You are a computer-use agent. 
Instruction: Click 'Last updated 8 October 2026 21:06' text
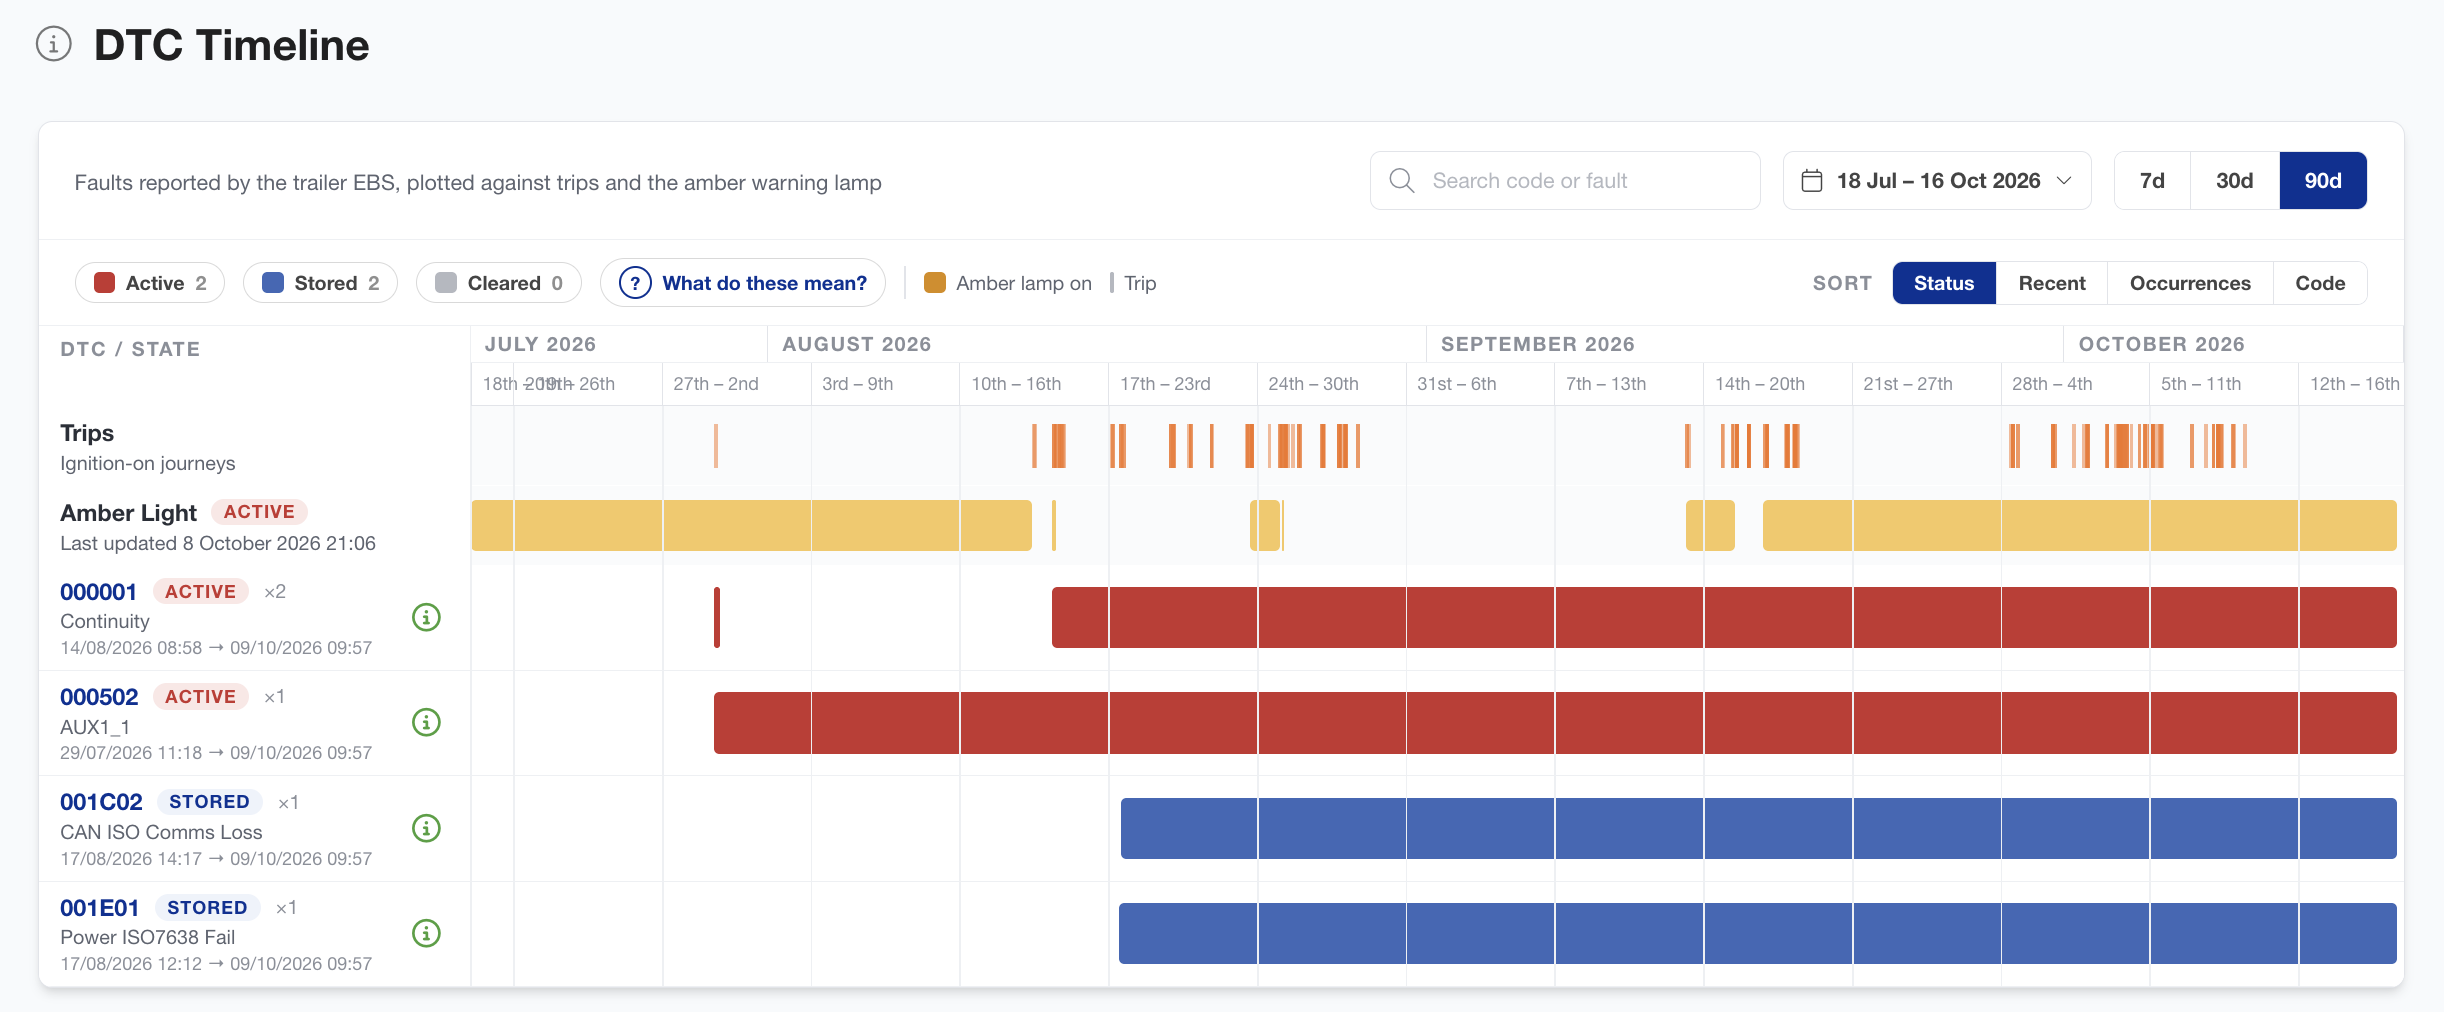click(218, 543)
